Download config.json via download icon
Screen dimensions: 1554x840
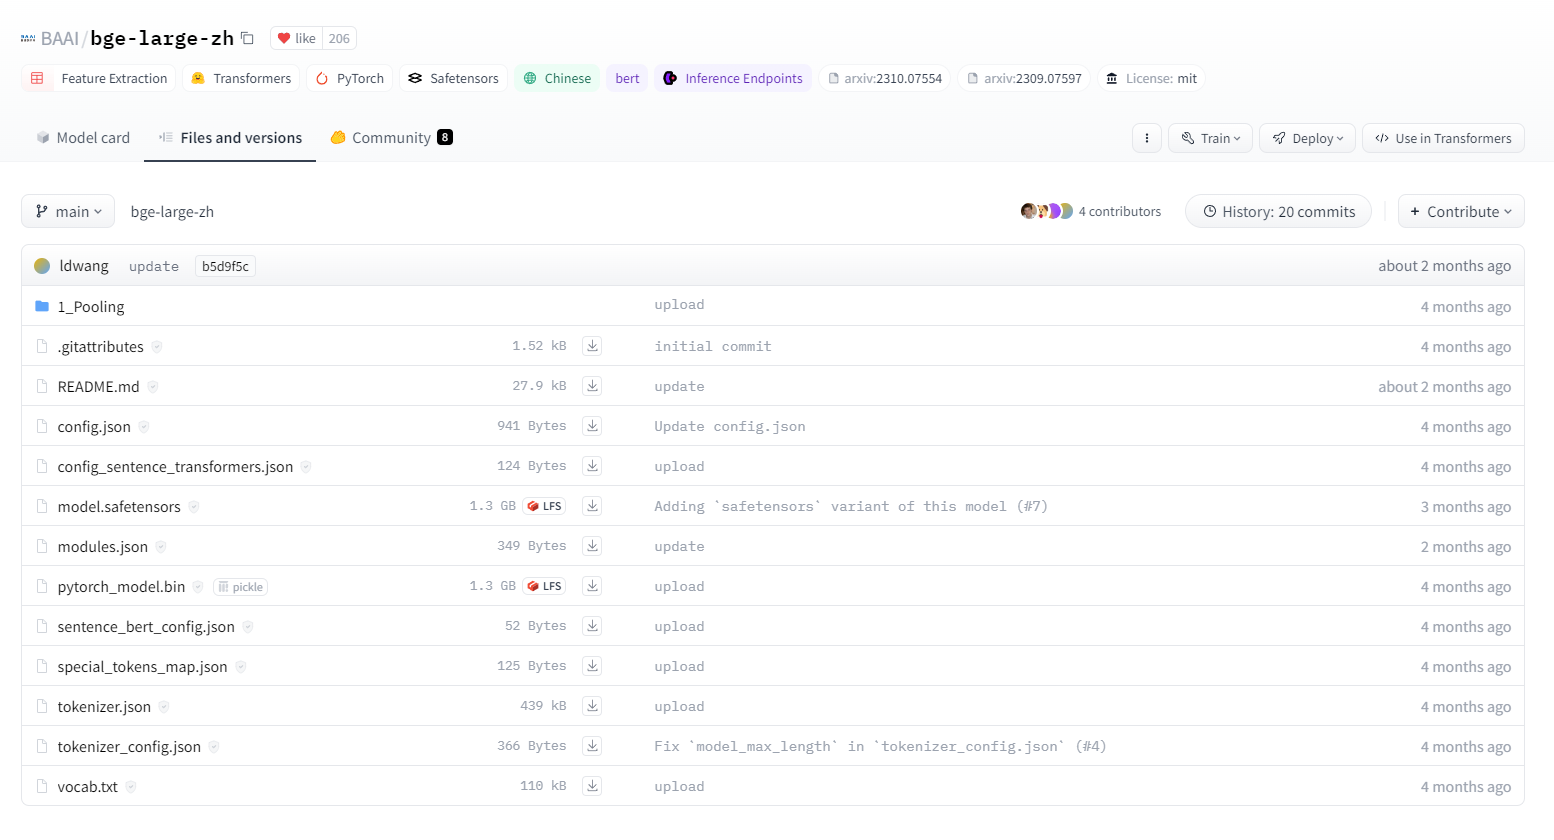pos(592,426)
